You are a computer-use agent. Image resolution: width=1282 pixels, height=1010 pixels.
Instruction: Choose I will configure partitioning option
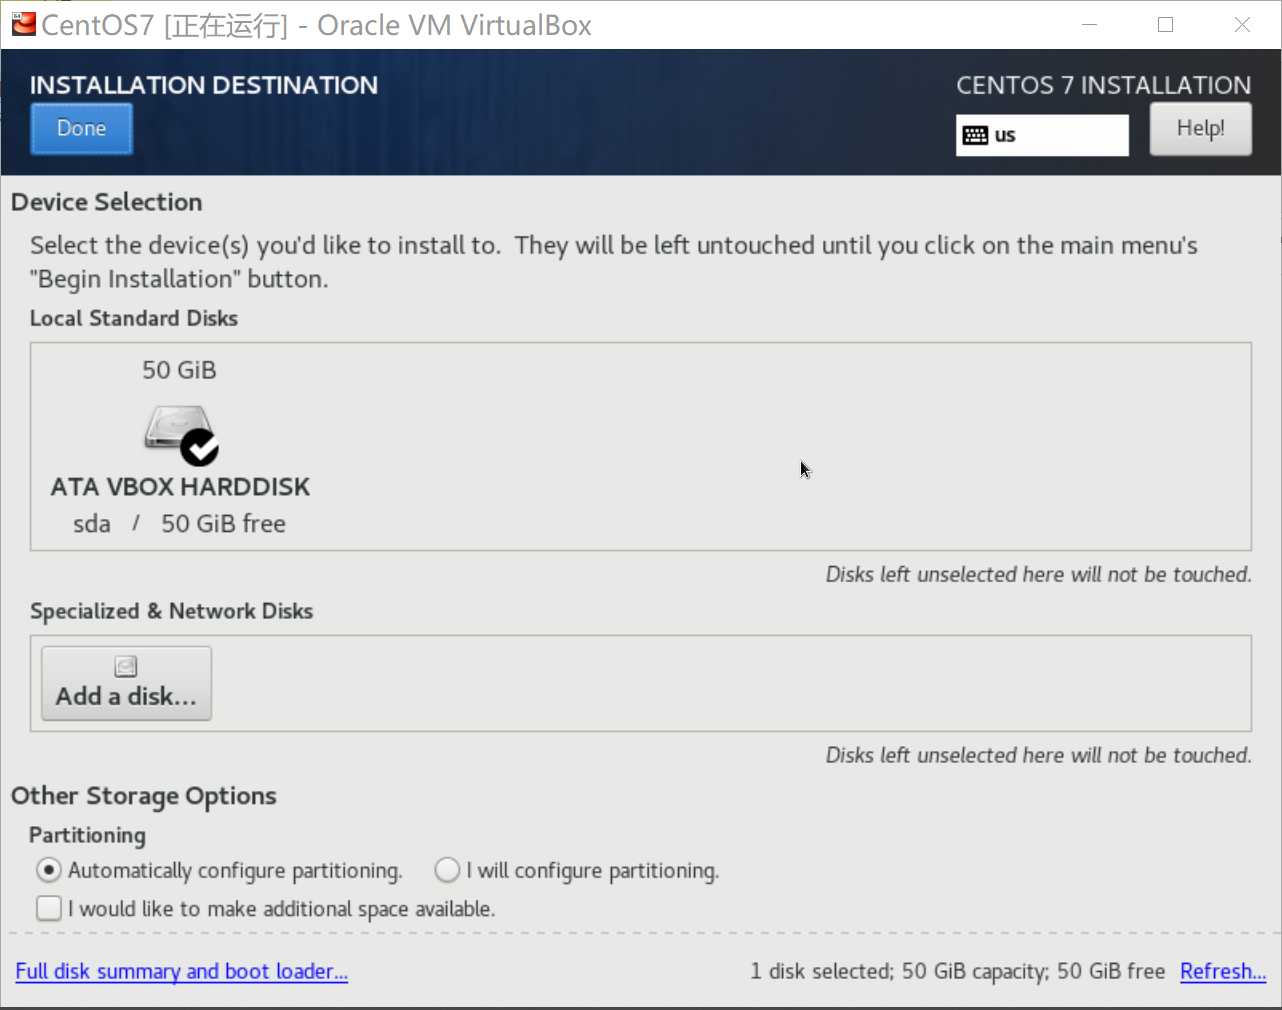pos(447,870)
